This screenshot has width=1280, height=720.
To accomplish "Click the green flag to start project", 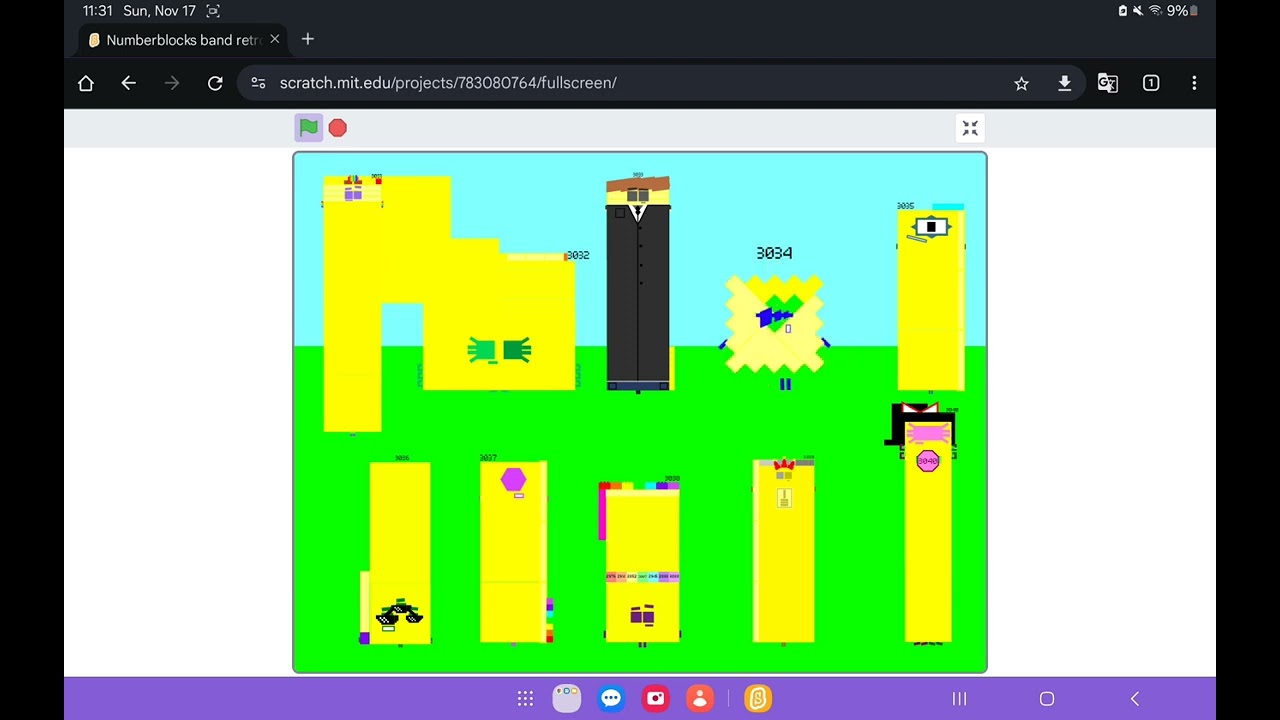I will pyautogui.click(x=308, y=127).
